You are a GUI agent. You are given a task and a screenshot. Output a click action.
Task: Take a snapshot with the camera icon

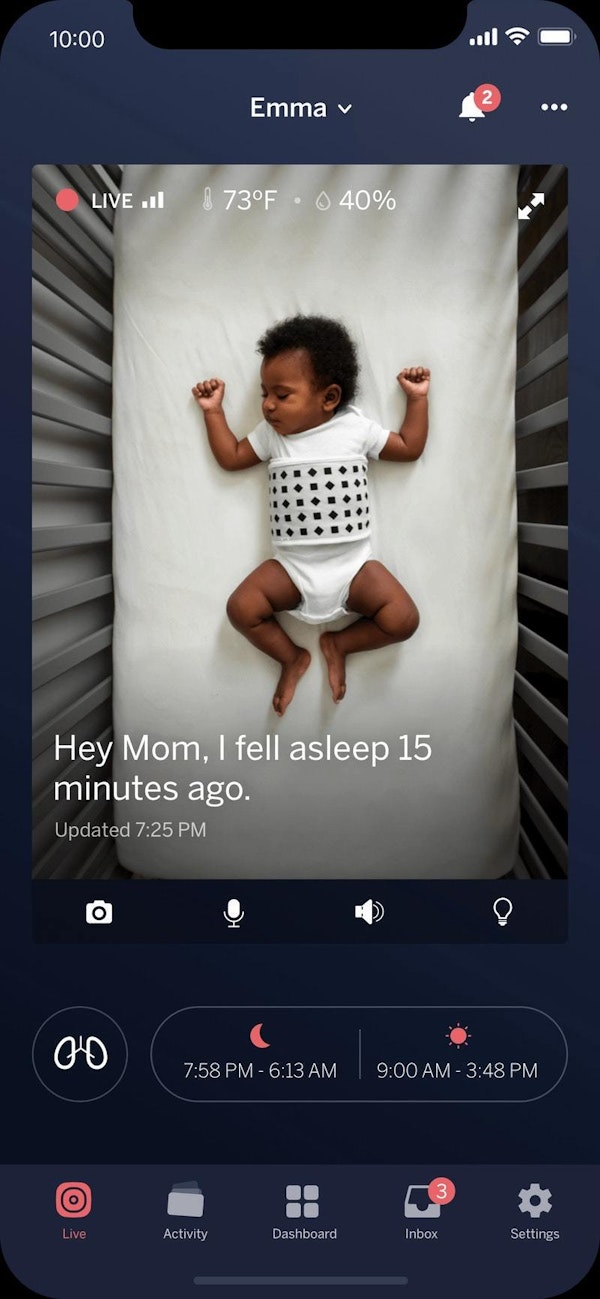coord(99,911)
